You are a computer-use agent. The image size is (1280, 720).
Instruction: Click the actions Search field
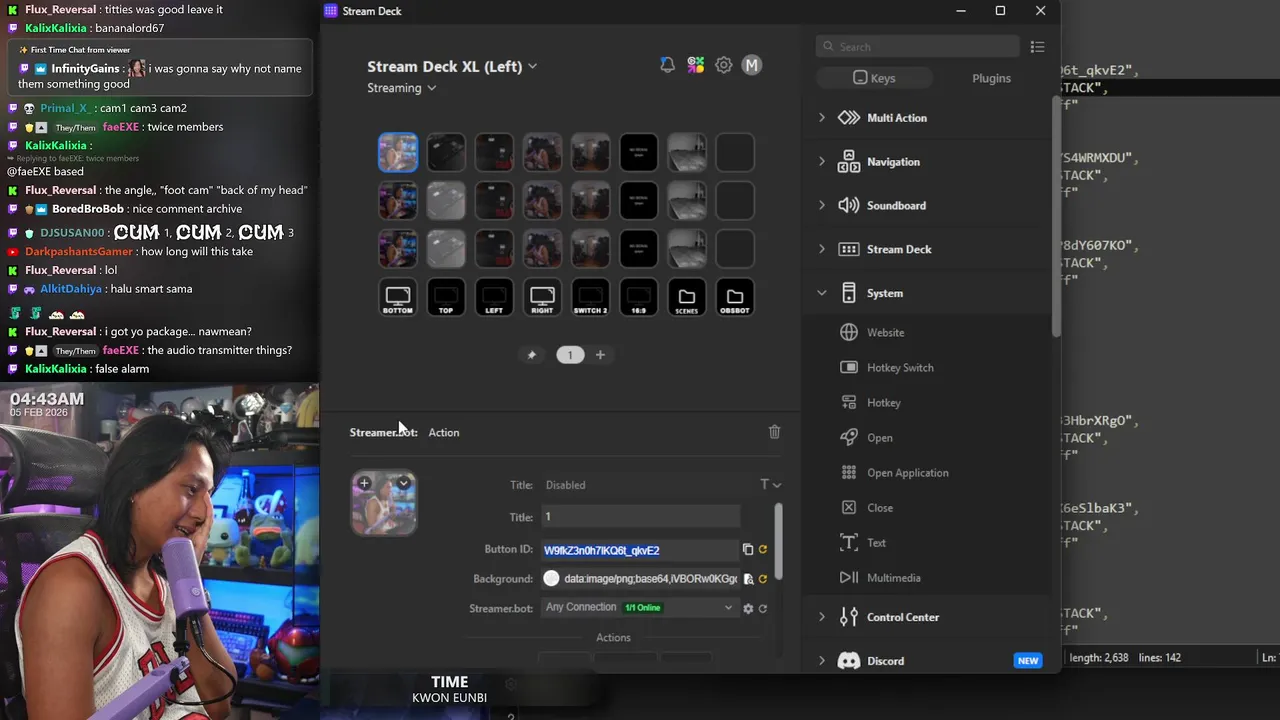[x=918, y=47]
